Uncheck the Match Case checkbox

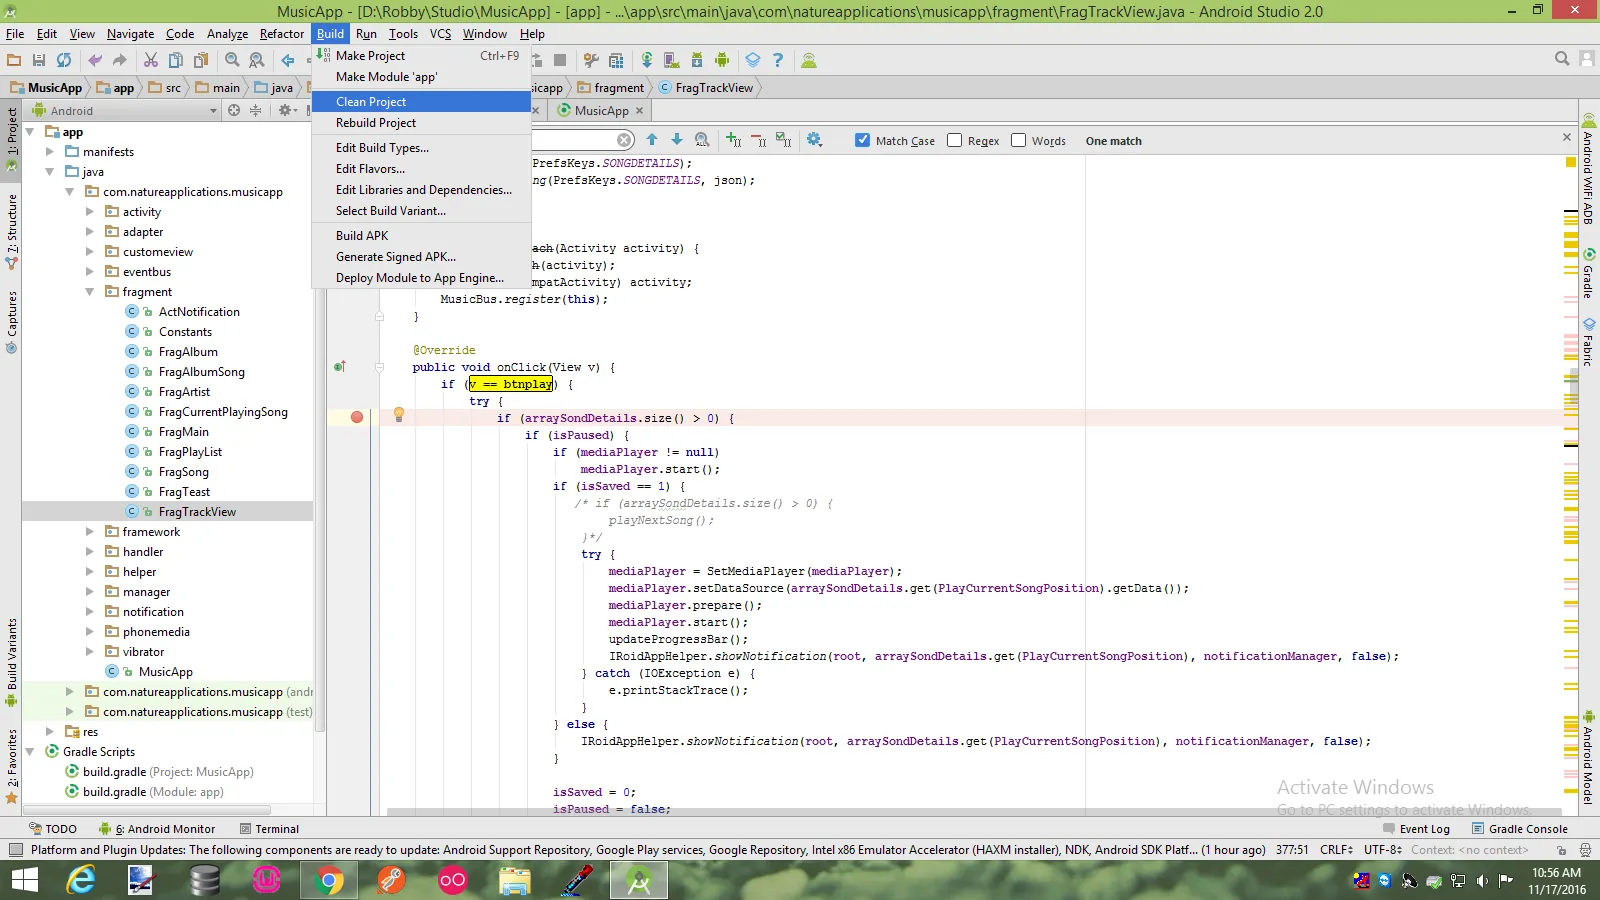point(863,141)
